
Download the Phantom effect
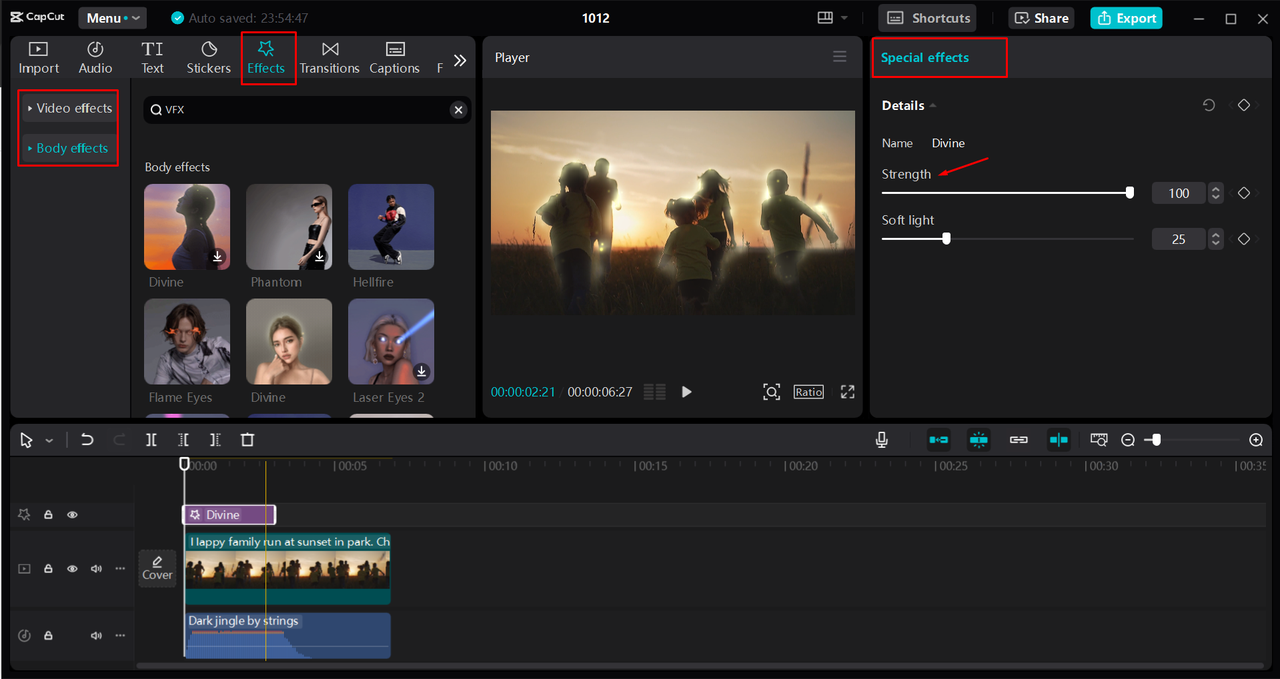[x=319, y=256]
